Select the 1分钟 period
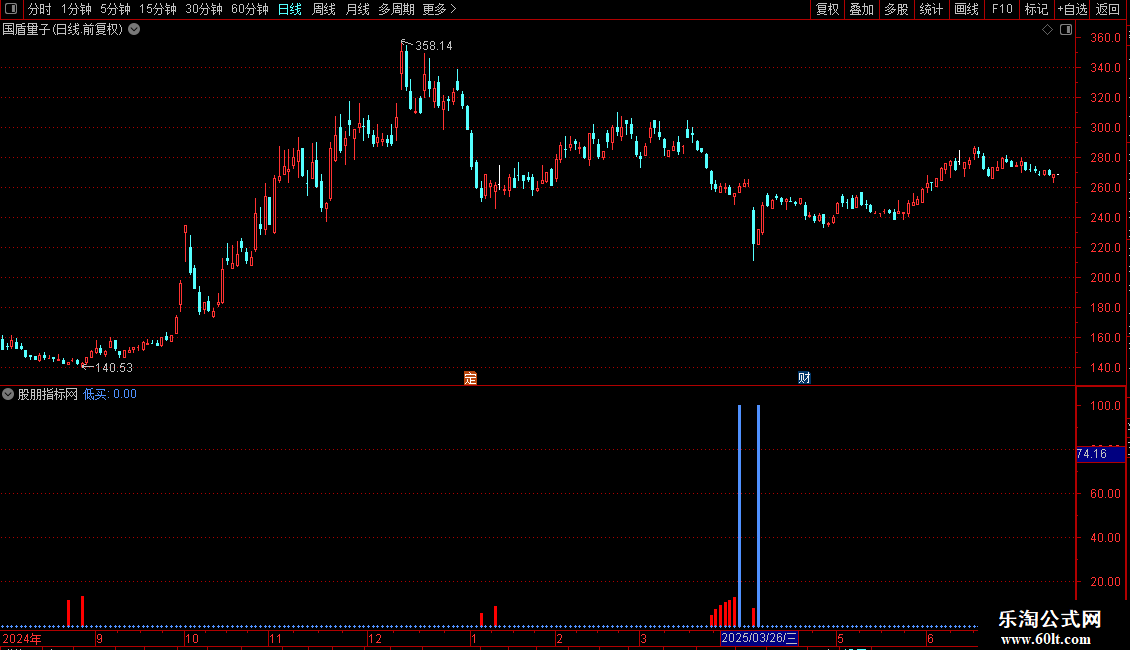Screen dimensions: 1130x650 coord(76,9)
